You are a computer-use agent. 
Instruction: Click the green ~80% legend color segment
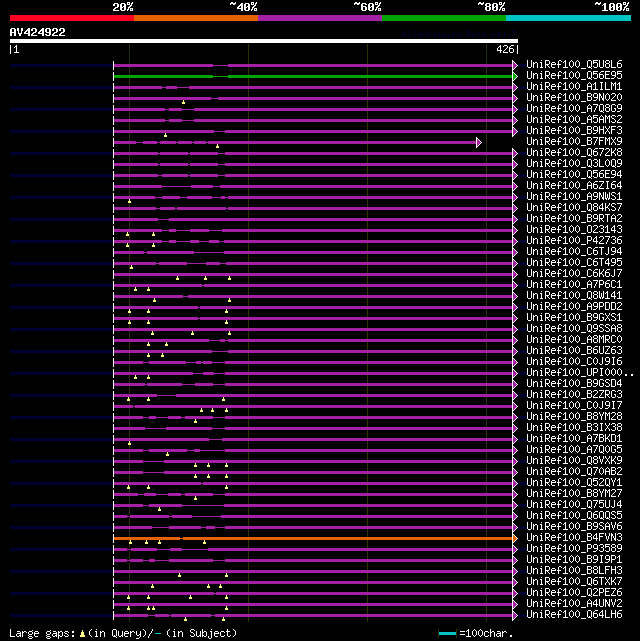(444, 18)
